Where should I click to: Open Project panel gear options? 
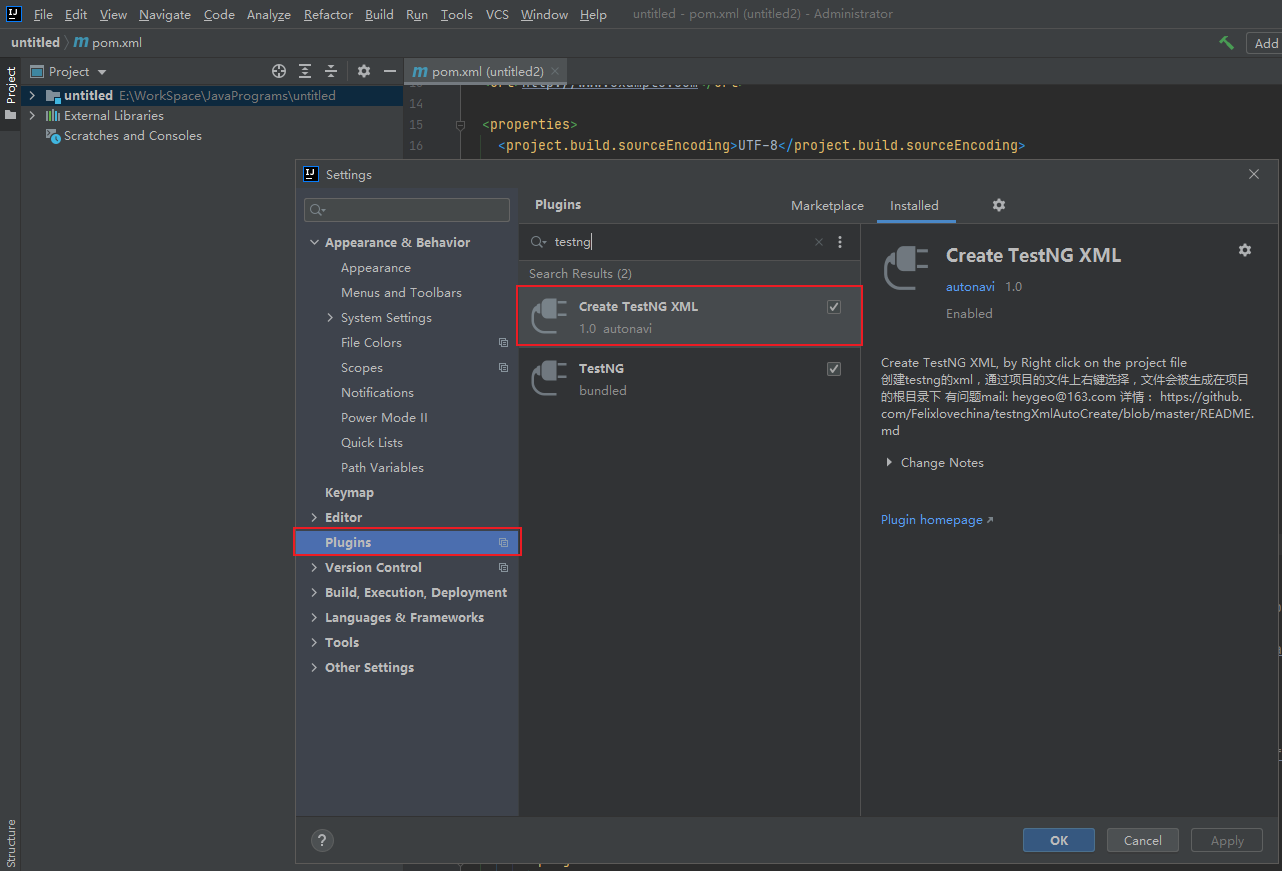coord(364,71)
